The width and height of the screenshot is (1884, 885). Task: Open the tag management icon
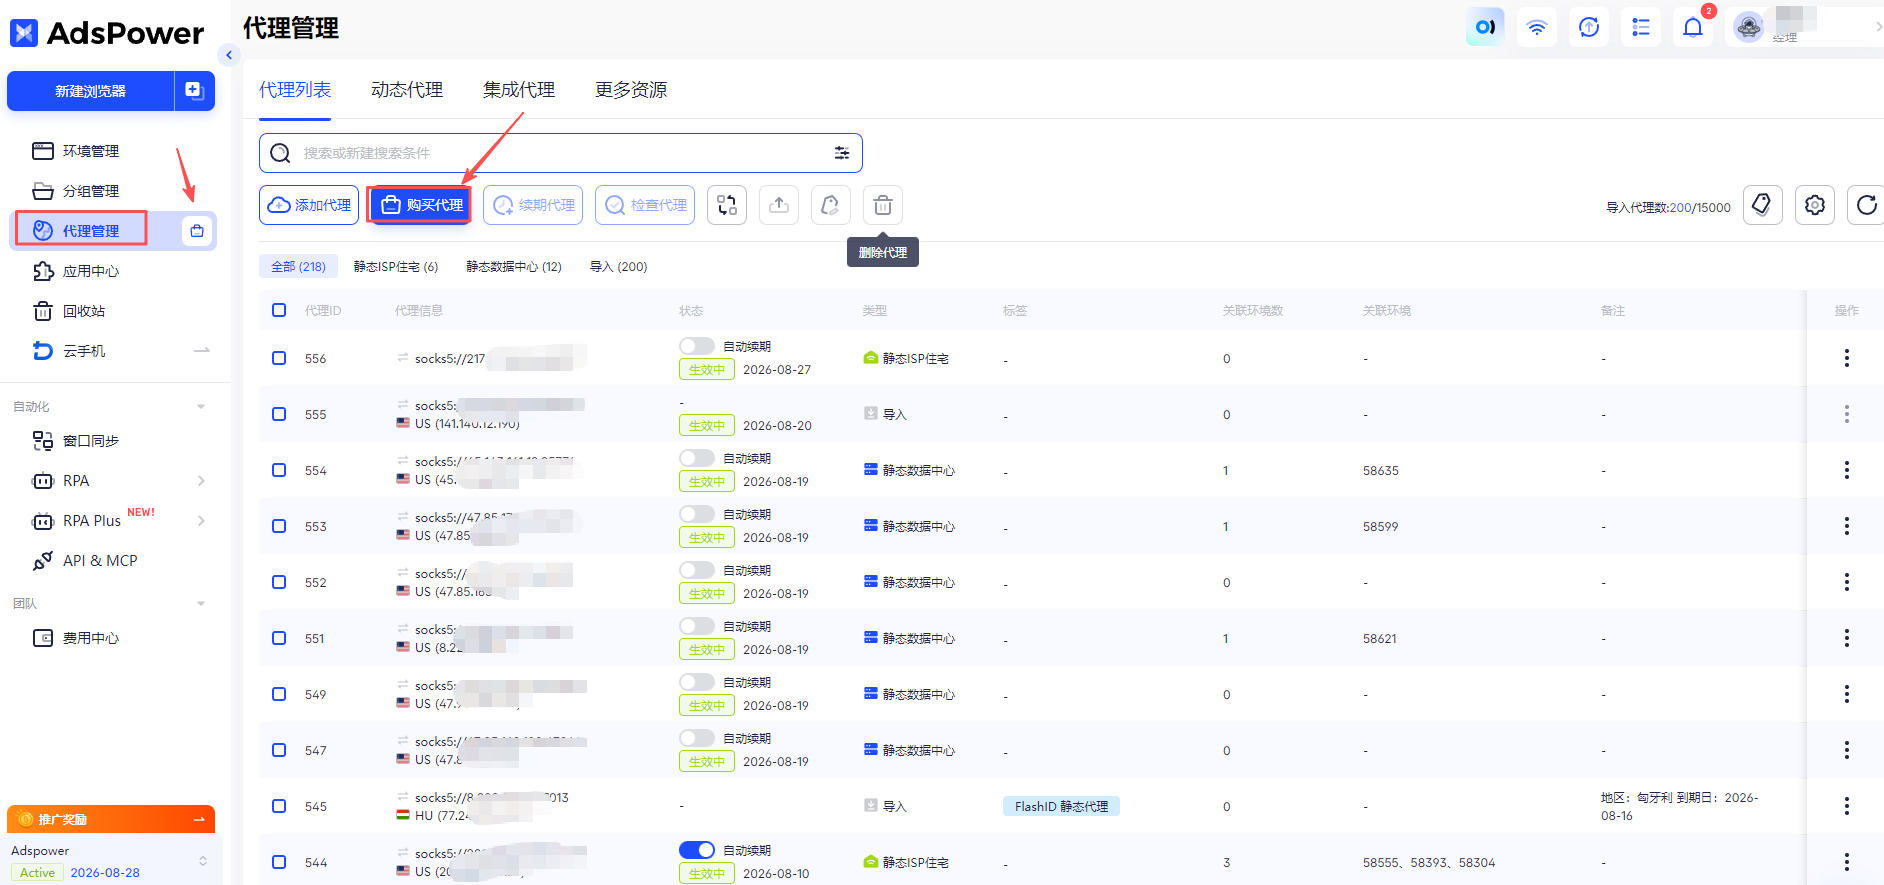[x=1763, y=205]
